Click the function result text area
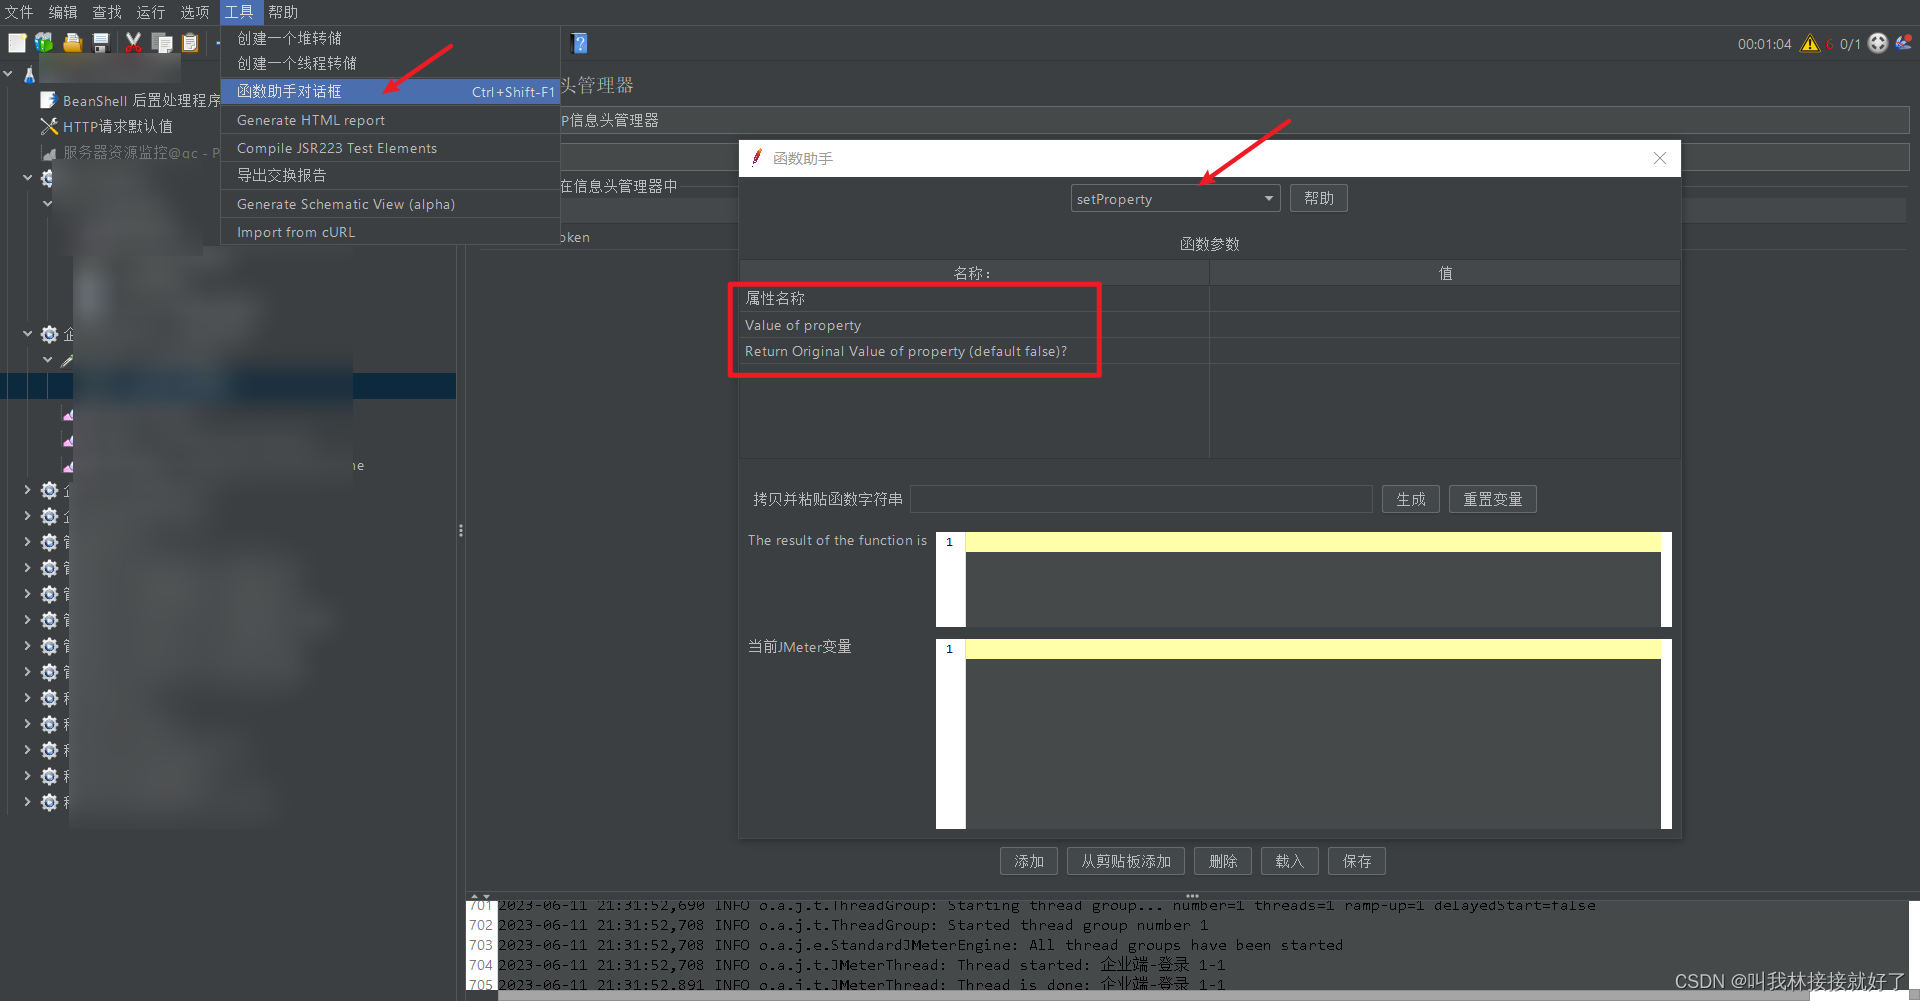 tap(1312, 580)
